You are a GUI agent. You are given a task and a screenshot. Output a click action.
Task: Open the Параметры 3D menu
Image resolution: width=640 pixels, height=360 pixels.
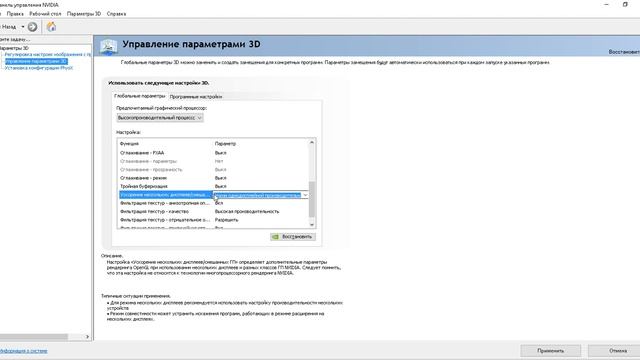coord(84,13)
